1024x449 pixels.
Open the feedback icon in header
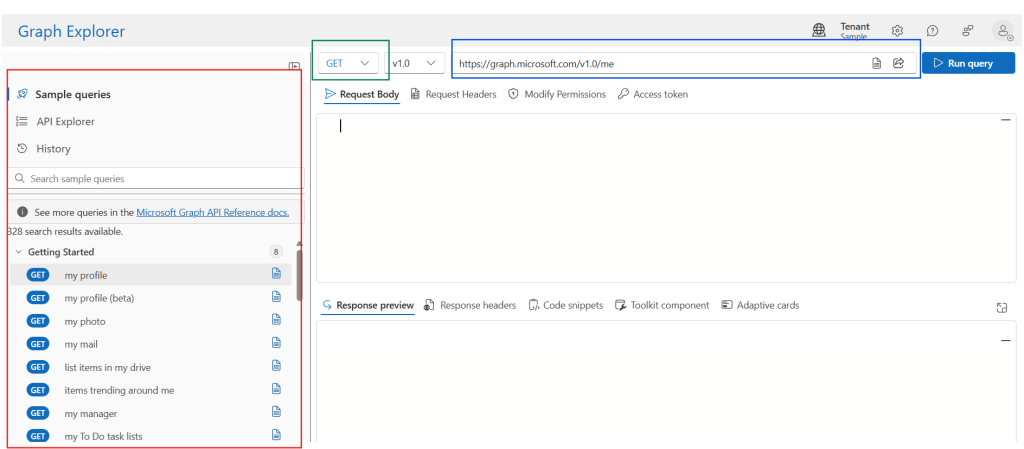pyautogui.click(x=968, y=31)
